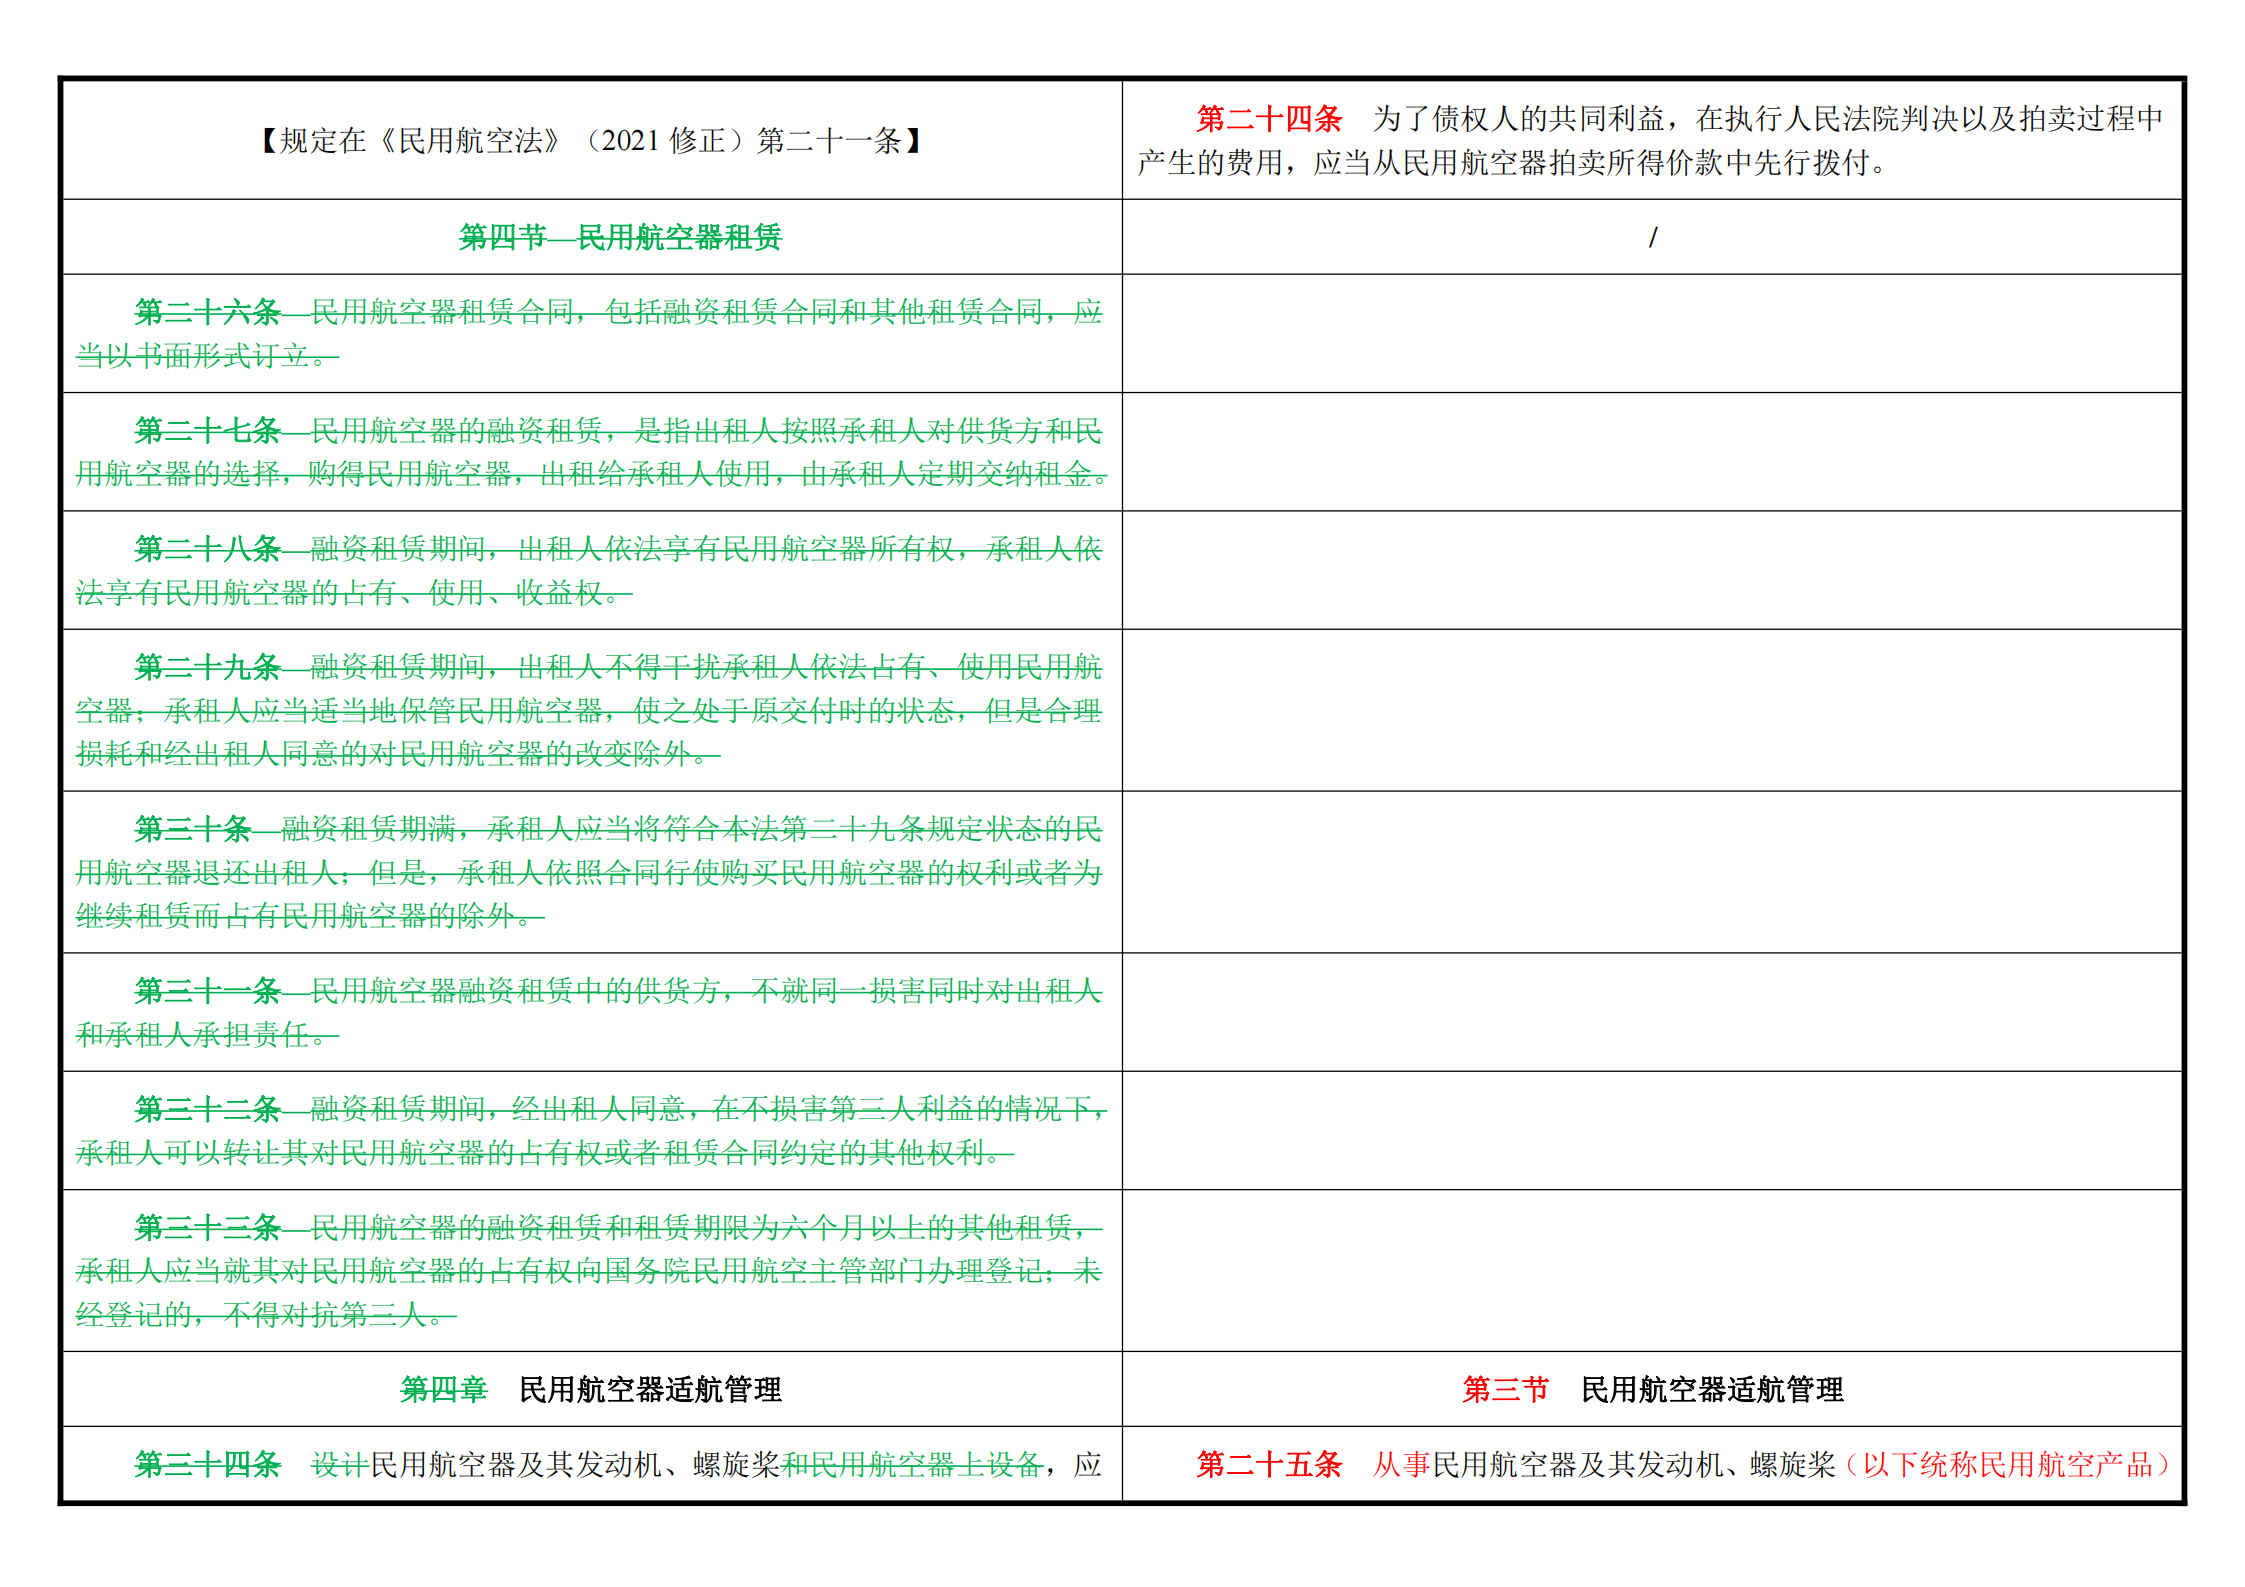Select the struck-through 第四节 民用航空器租赁 heading
The width and height of the screenshot is (2245, 1587).
coord(620,238)
